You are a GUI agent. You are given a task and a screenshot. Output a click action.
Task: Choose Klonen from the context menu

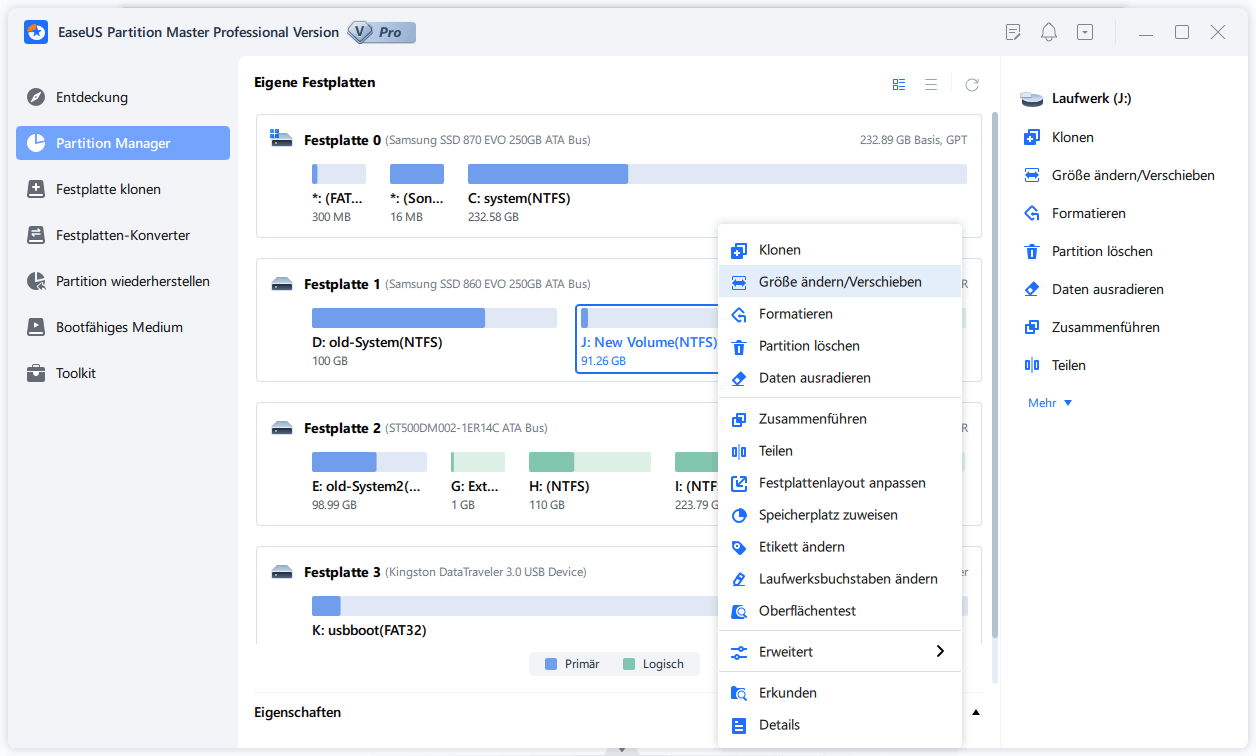(840, 250)
